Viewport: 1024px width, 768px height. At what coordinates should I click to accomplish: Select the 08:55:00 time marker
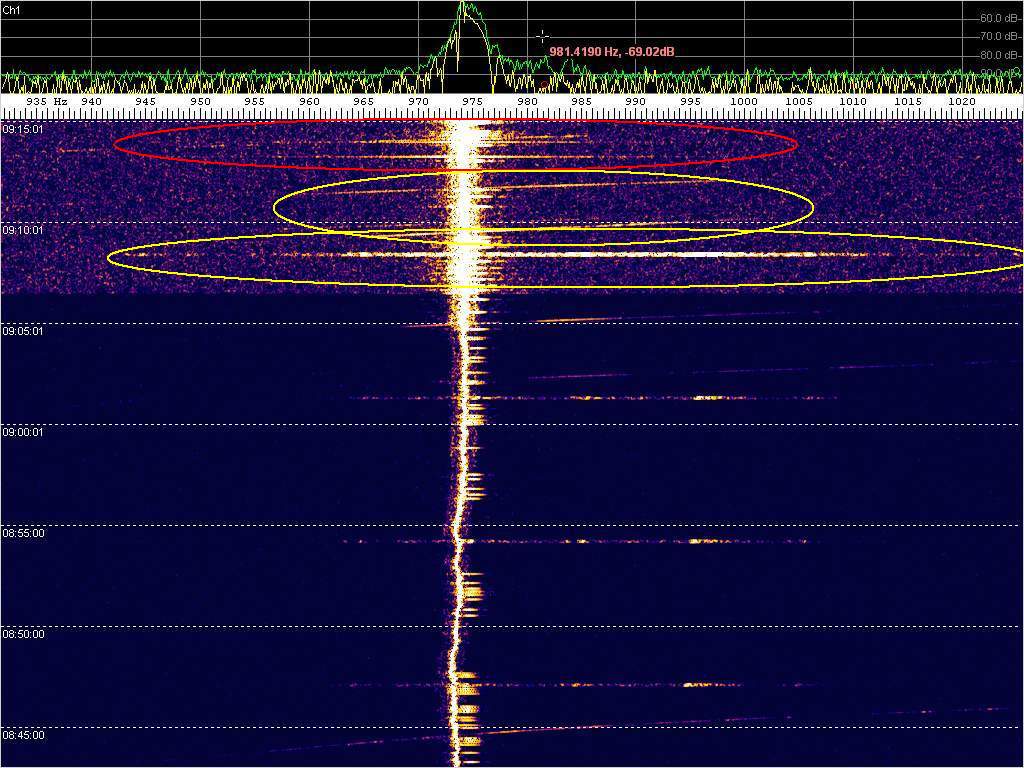pyautogui.click(x=23, y=533)
